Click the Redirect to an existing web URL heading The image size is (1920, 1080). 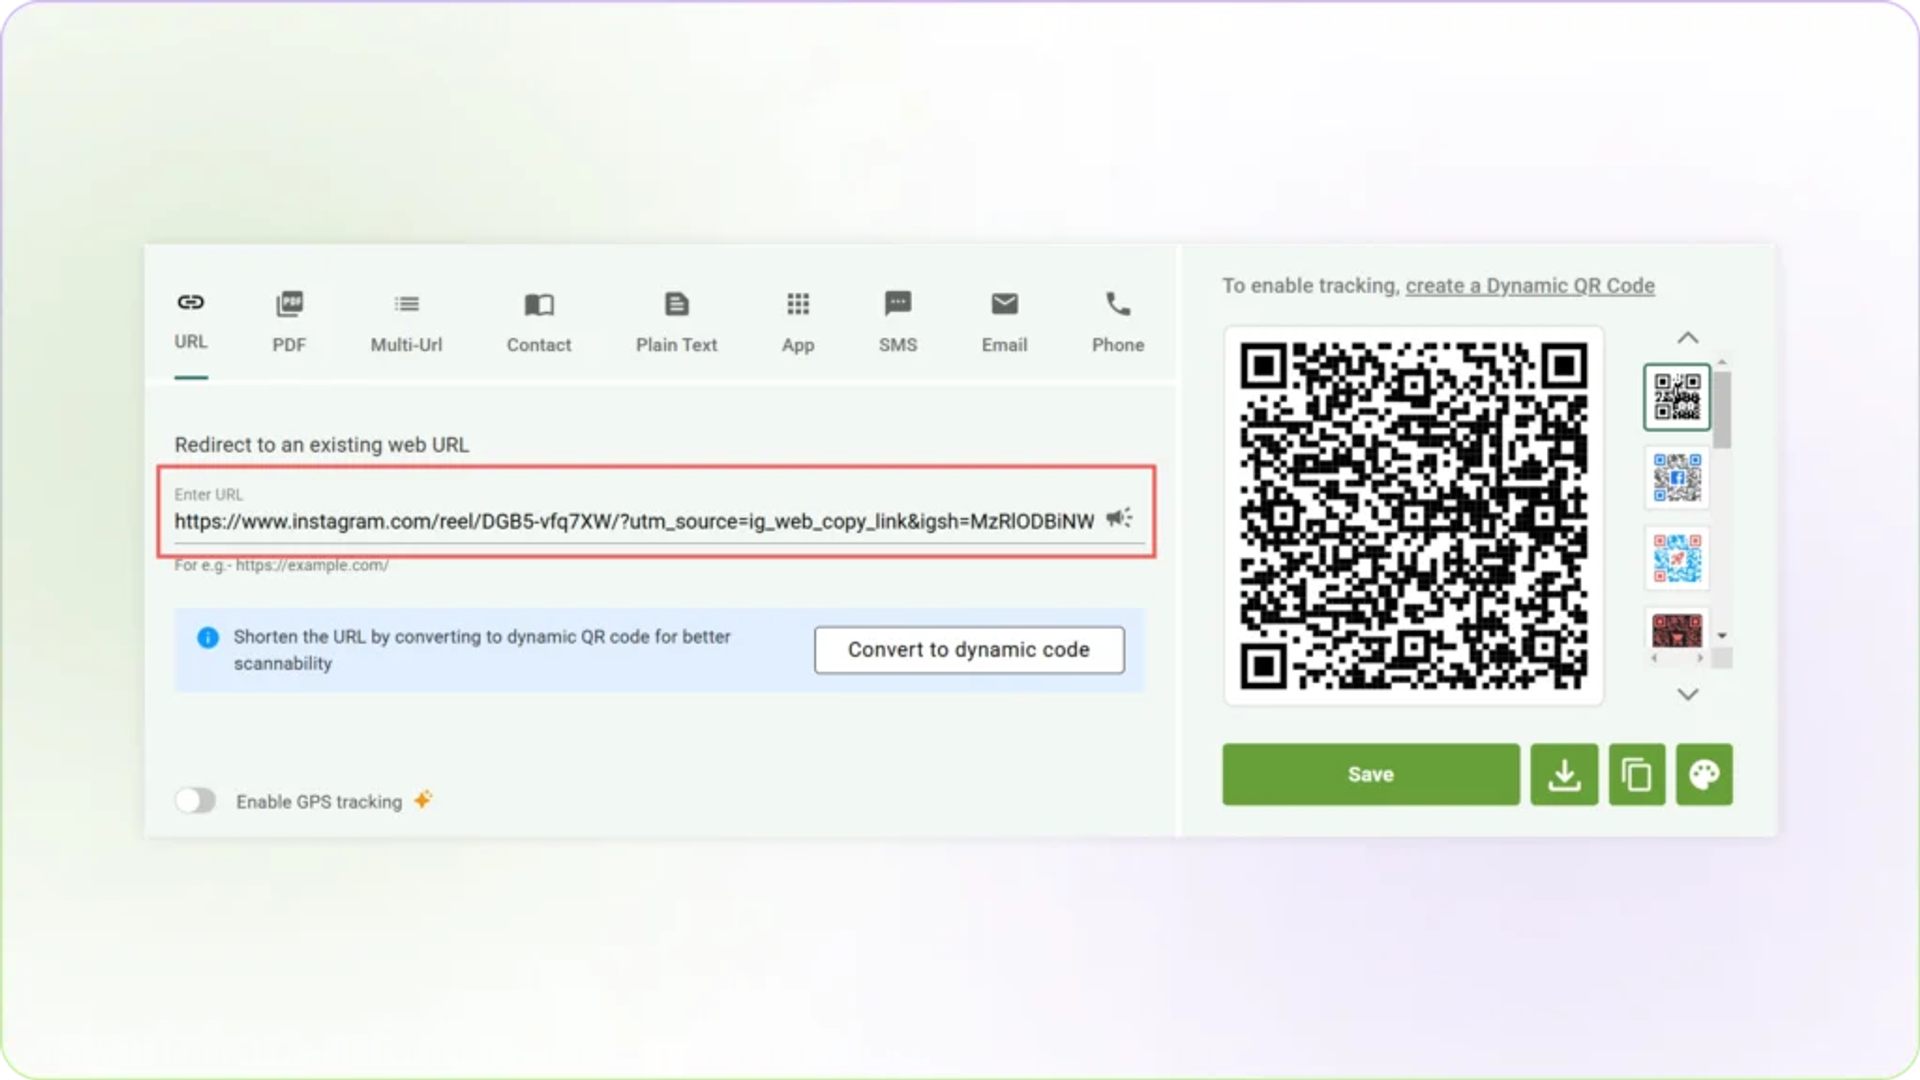tap(322, 445)
